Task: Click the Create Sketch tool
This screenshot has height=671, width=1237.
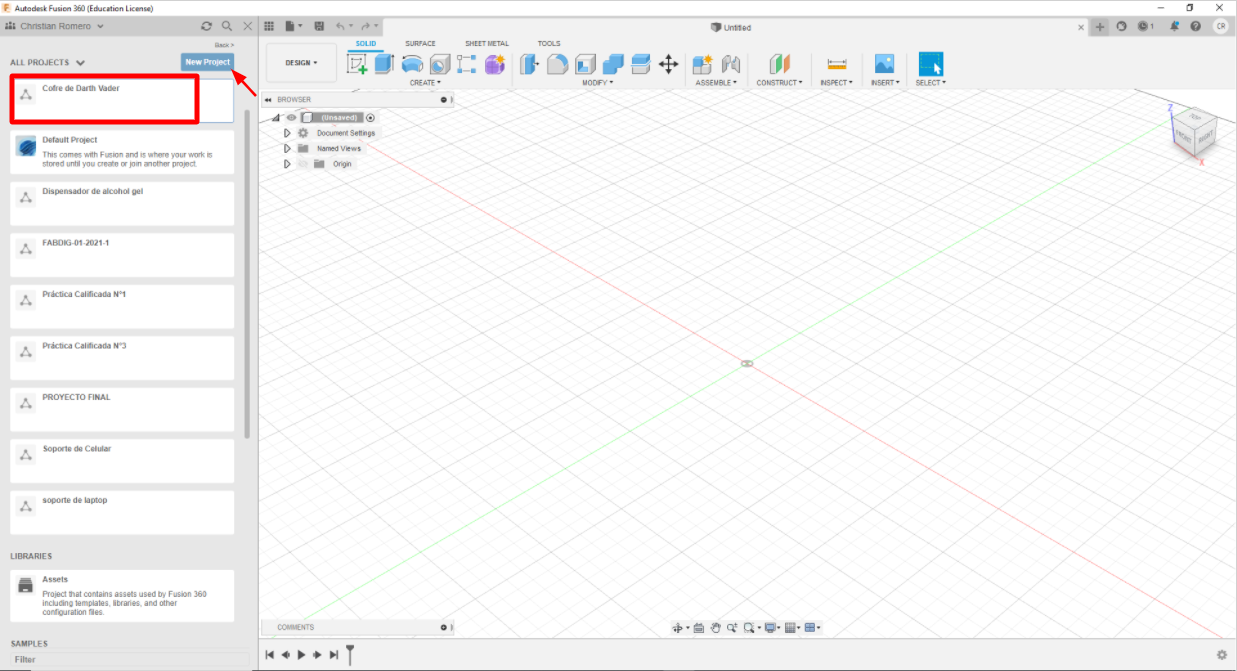Action: click(357, 64)
